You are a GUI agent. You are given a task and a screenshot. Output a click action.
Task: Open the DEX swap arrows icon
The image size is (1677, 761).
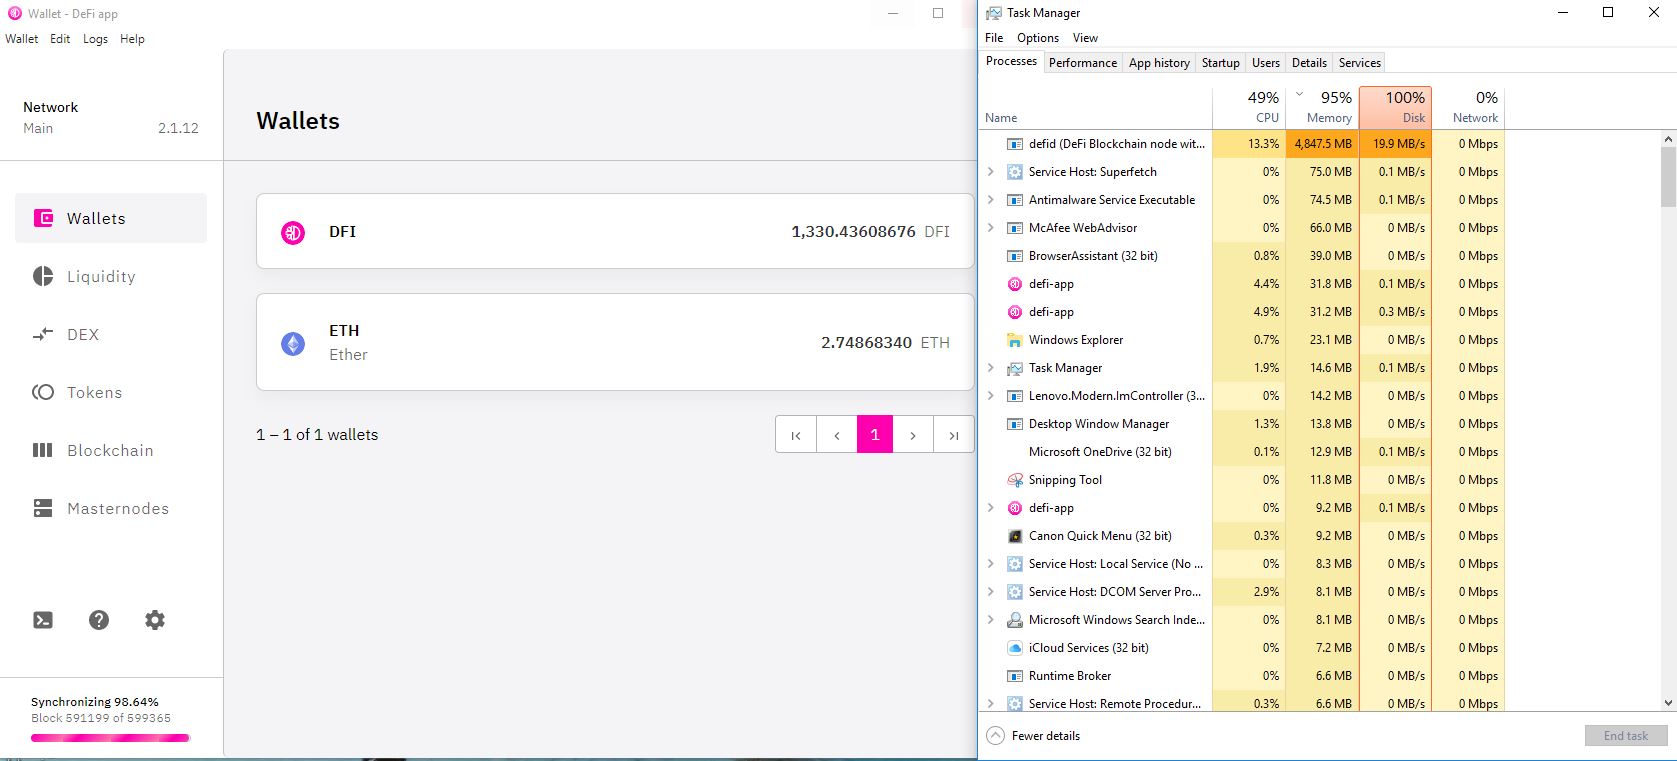[43, 334]
